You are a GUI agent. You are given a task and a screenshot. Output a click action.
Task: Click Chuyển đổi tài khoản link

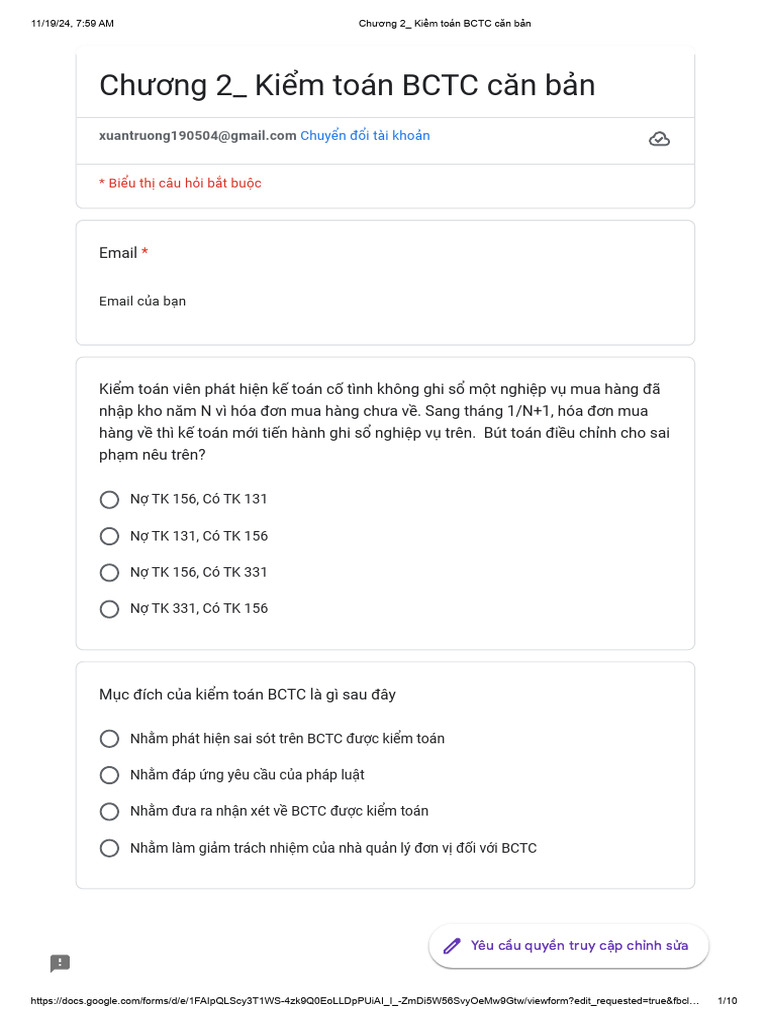coord(365,136)
